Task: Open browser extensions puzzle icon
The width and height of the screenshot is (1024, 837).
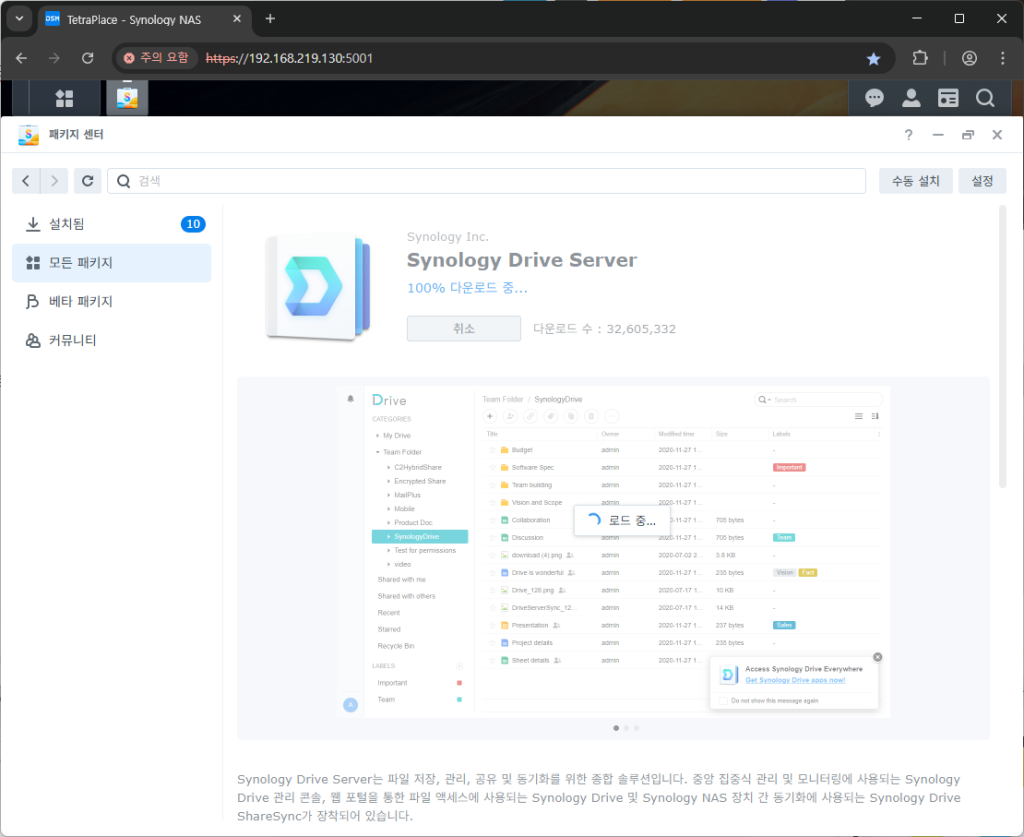Action: point(920,58)
